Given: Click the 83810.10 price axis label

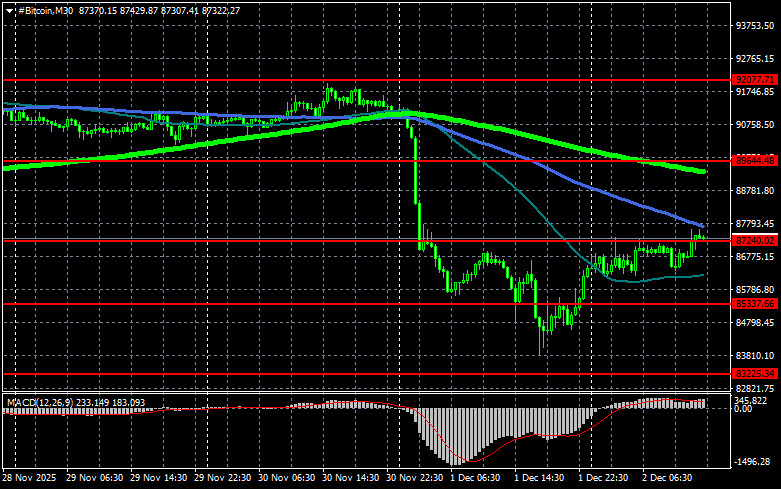Looking at the screenshot, I should coord(755,356).
